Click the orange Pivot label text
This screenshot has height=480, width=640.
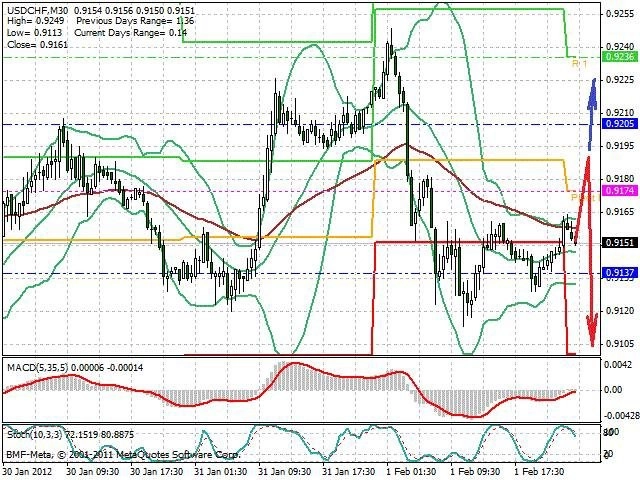tap(584, 198)
